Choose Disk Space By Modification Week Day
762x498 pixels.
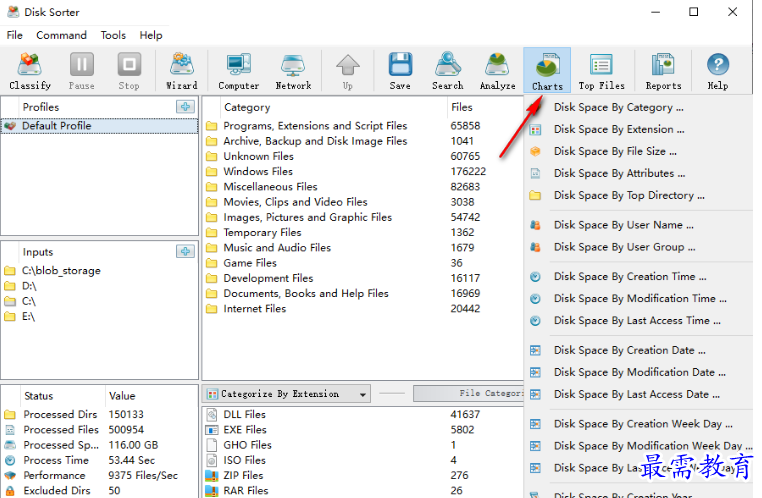pyautogui.click(x=639, y=446)
